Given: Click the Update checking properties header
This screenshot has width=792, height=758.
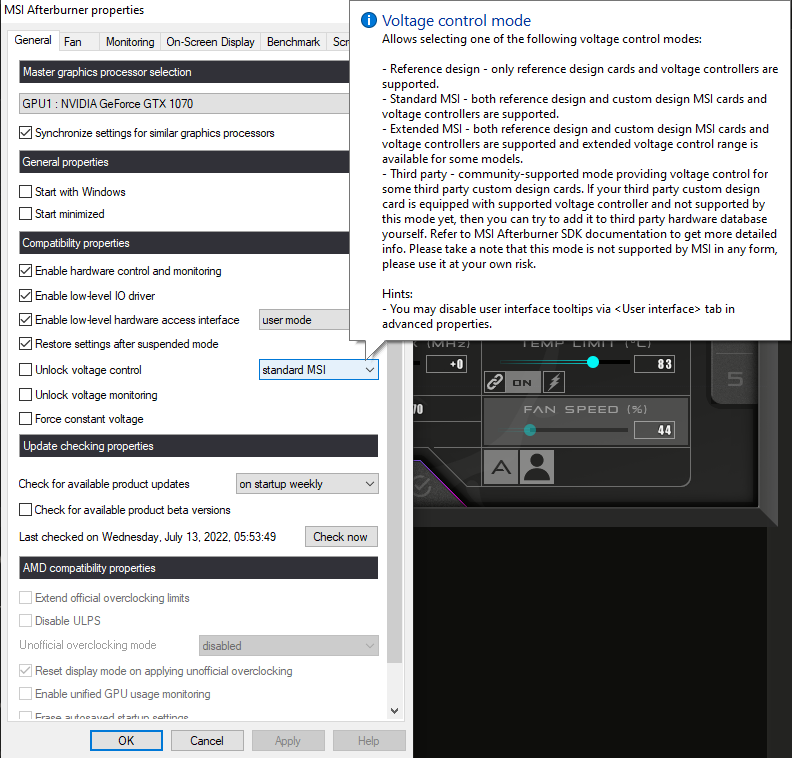Looking at the screenshot, I should 199,446.
